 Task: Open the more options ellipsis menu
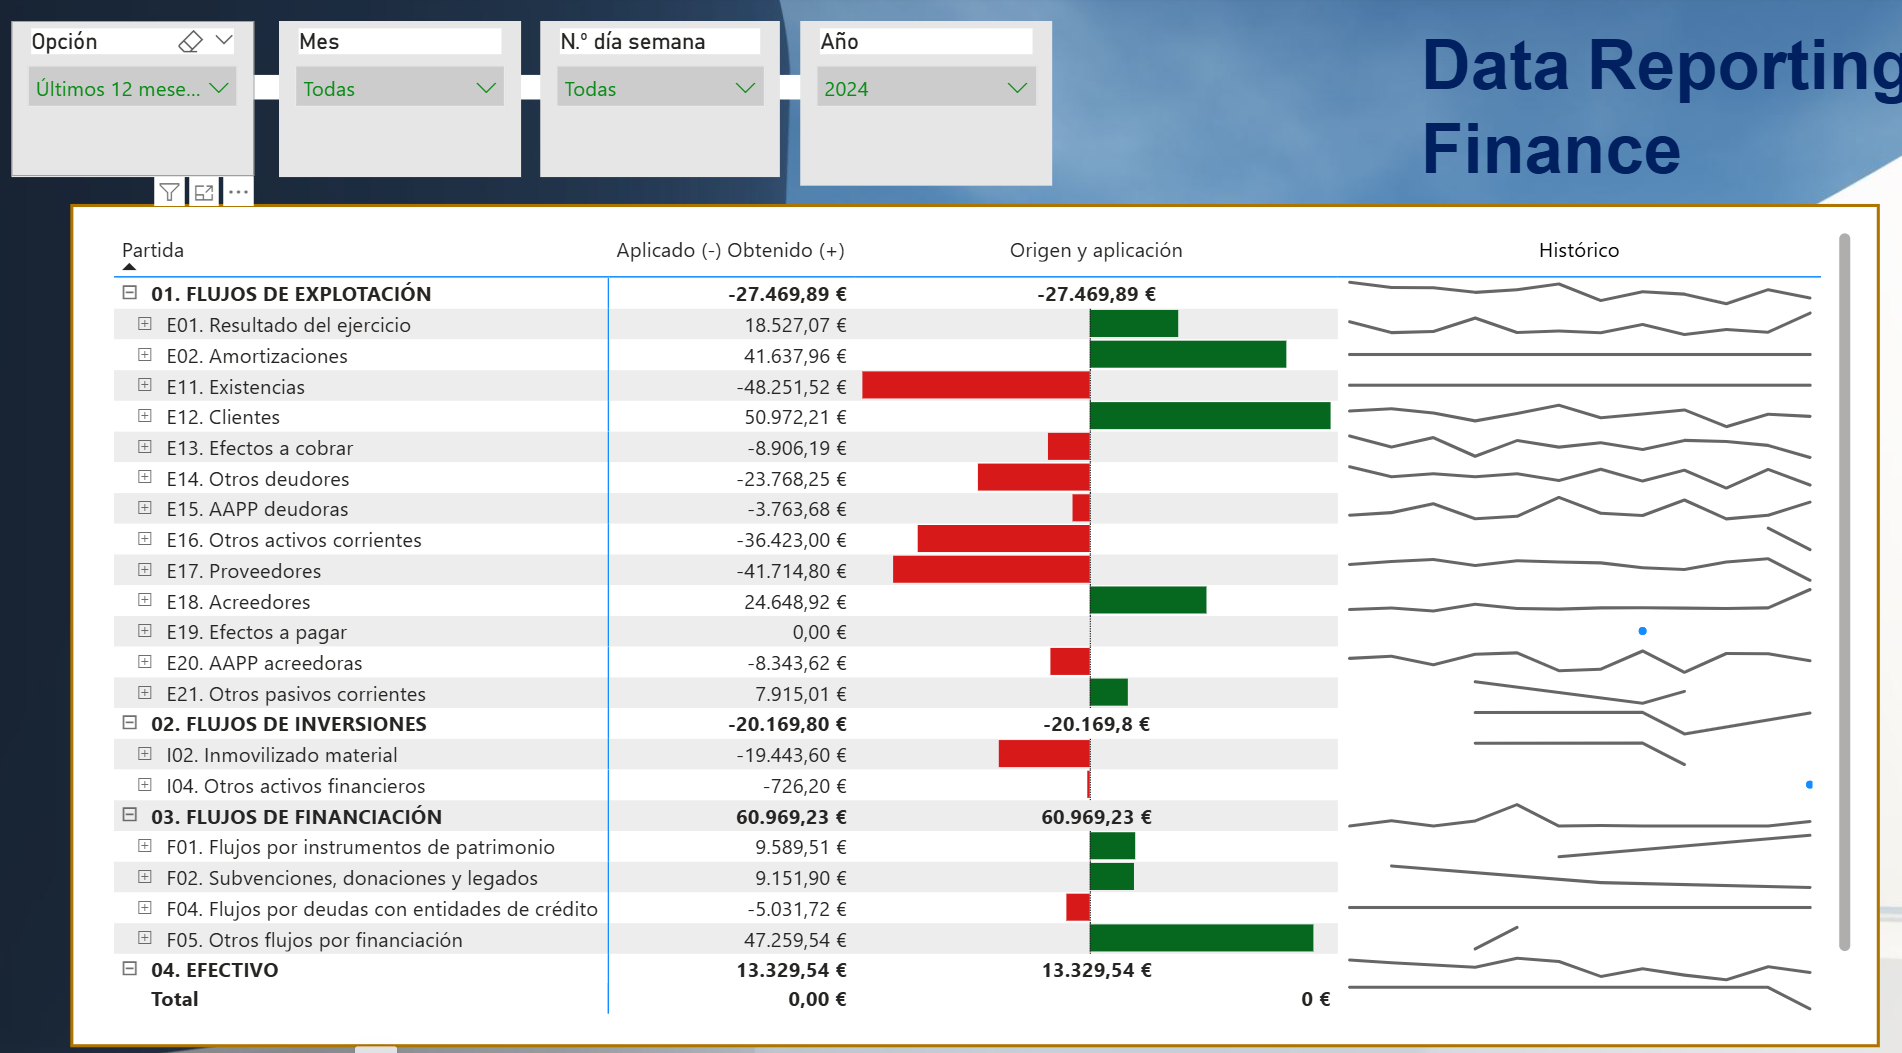click(x=238, y=192)
